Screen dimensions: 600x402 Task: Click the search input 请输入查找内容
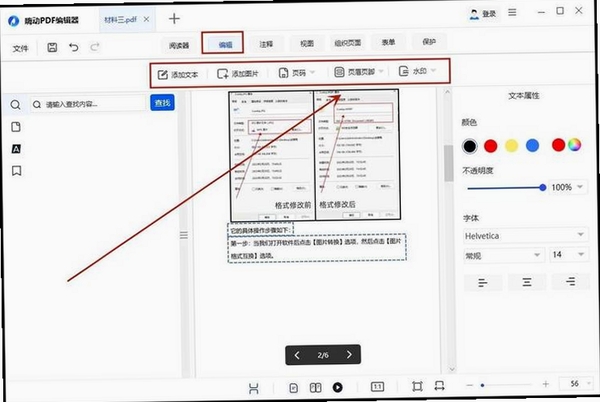point(90,104)
